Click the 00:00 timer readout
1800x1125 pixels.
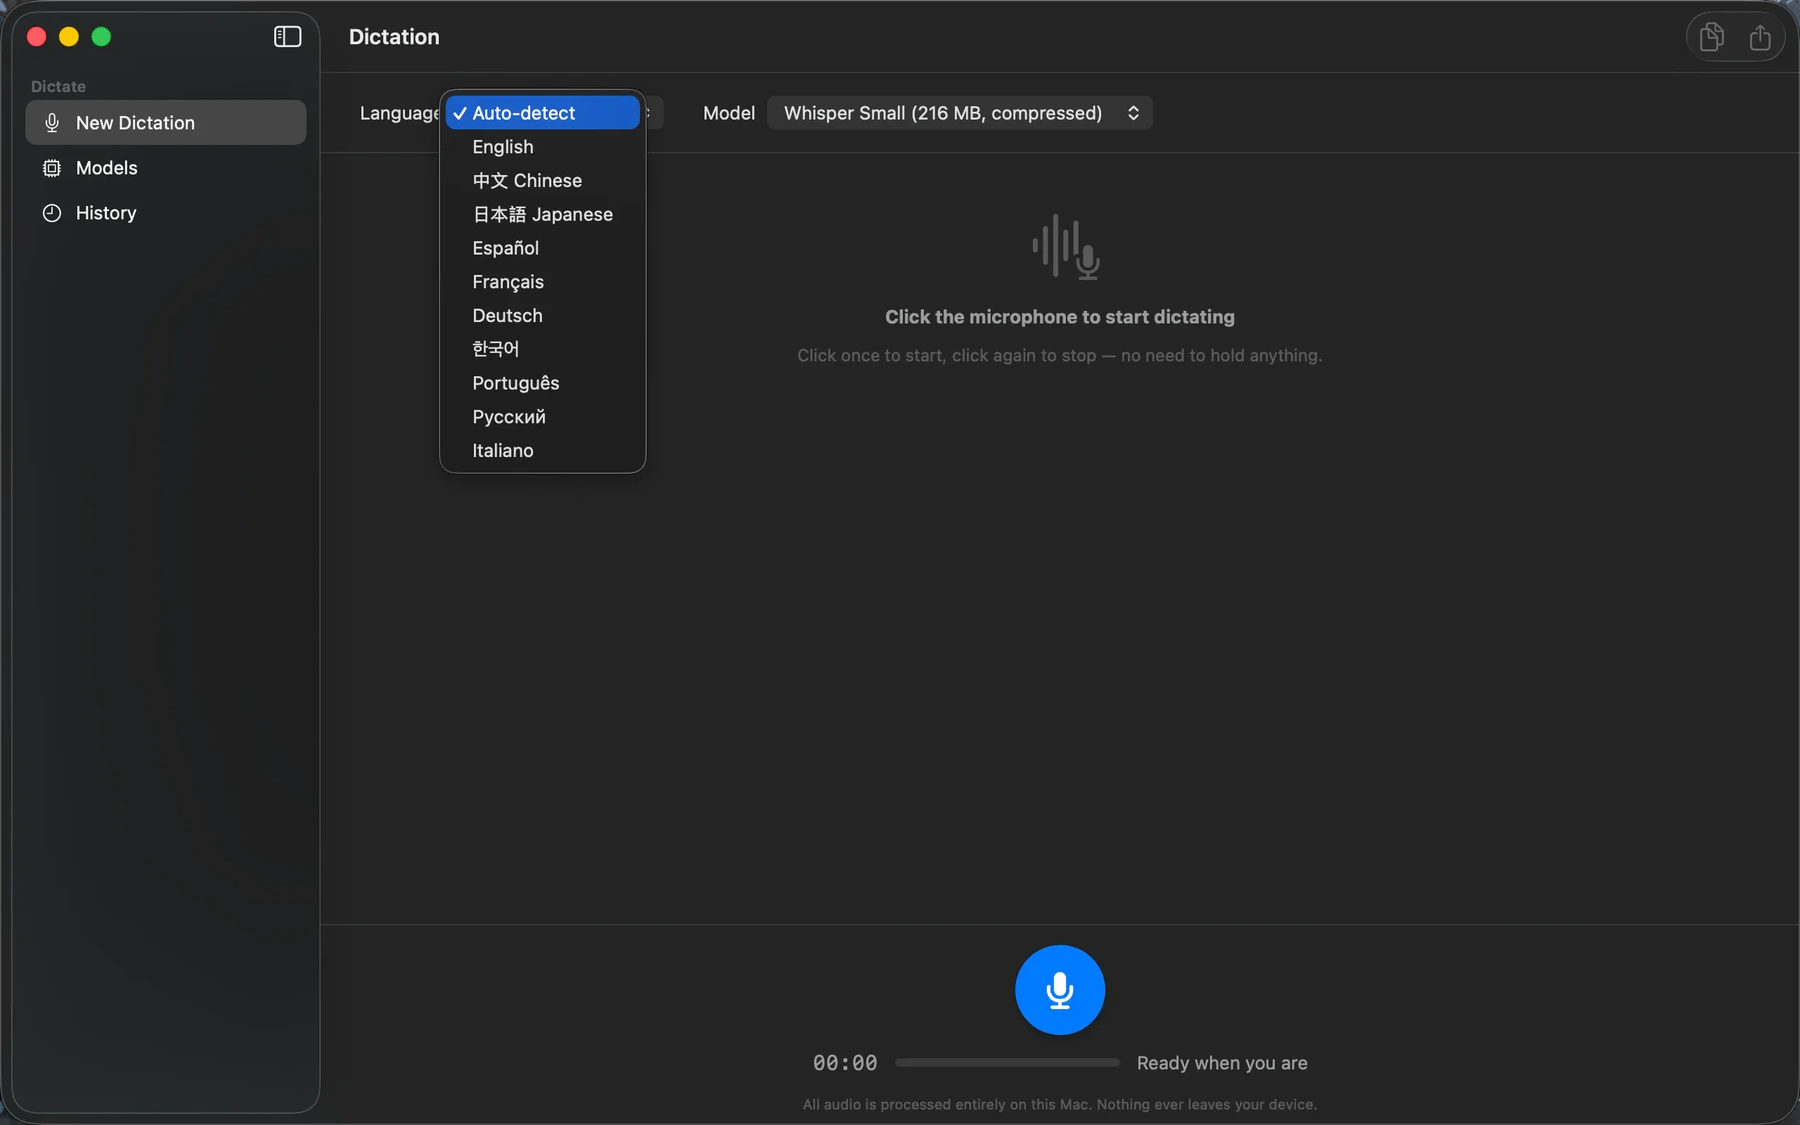(x=845, y=1063)
